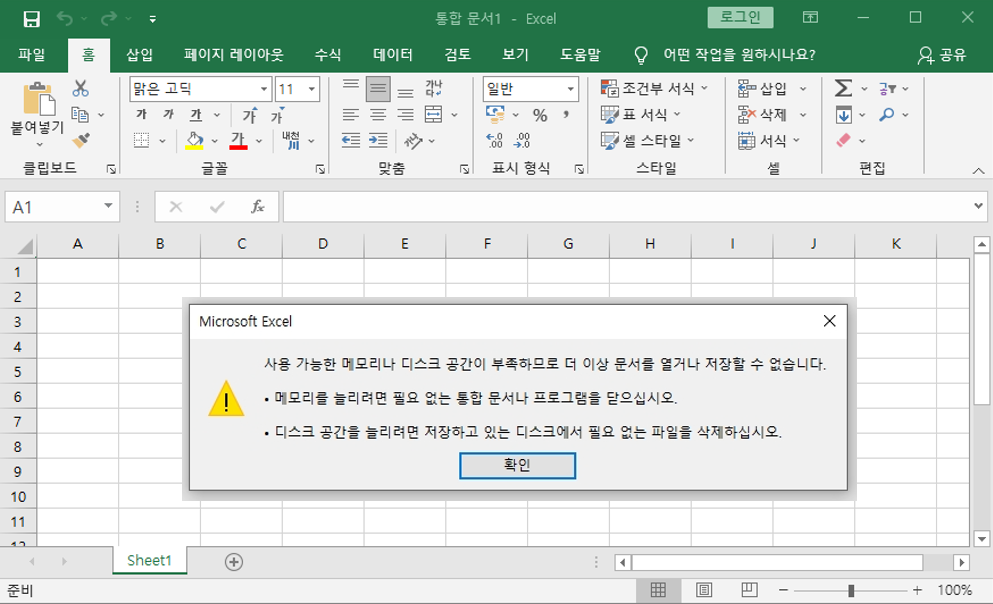Screen dimensions: 993x604
Task: Open the 데이터 ribbon tab
Action: pyautogui.click(x=393, y=54)
